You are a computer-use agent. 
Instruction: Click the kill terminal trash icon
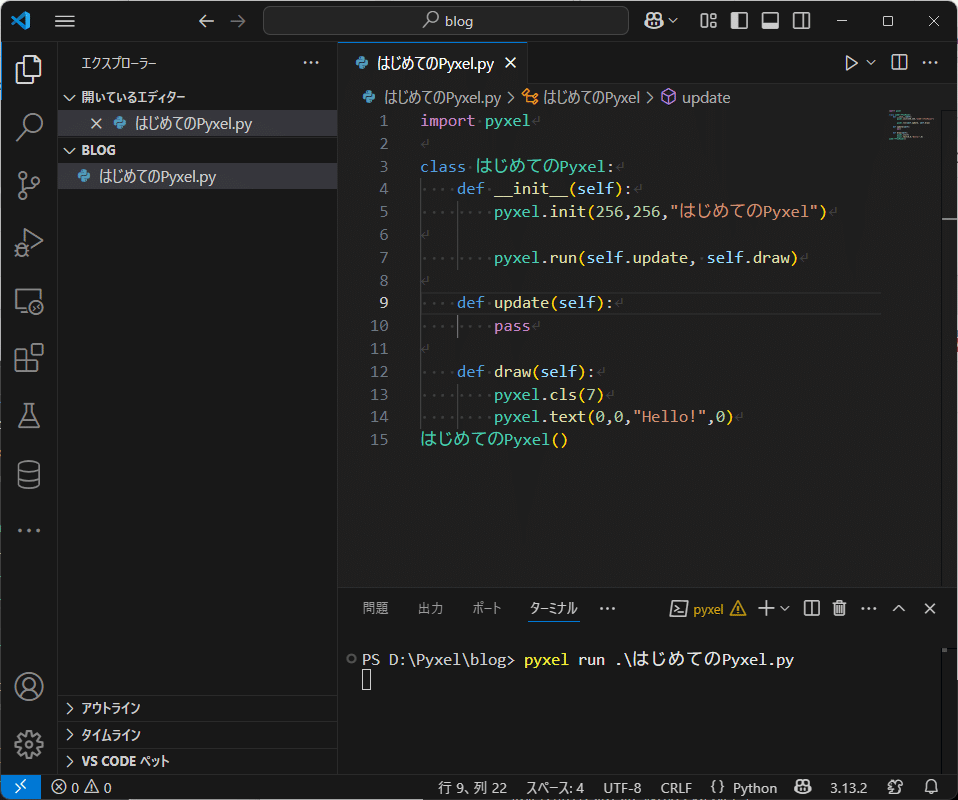tap(839, 608)
